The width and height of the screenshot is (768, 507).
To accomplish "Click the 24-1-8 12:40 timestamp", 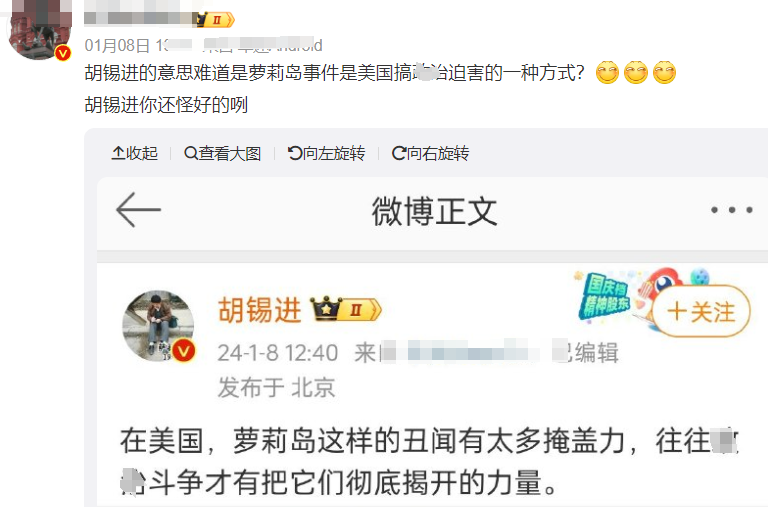I will (278, 353).
